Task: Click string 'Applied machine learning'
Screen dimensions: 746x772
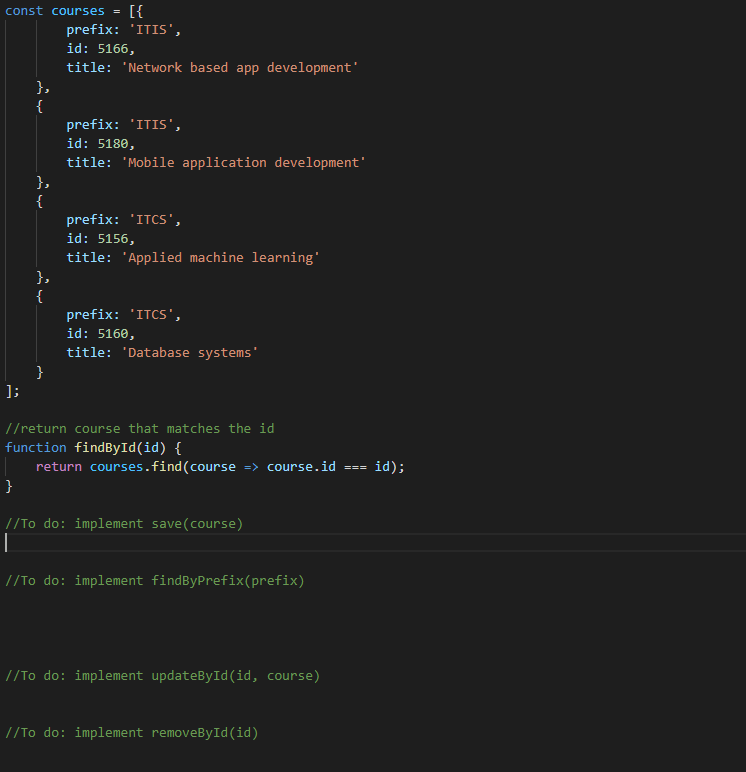Action: point(221,258)
